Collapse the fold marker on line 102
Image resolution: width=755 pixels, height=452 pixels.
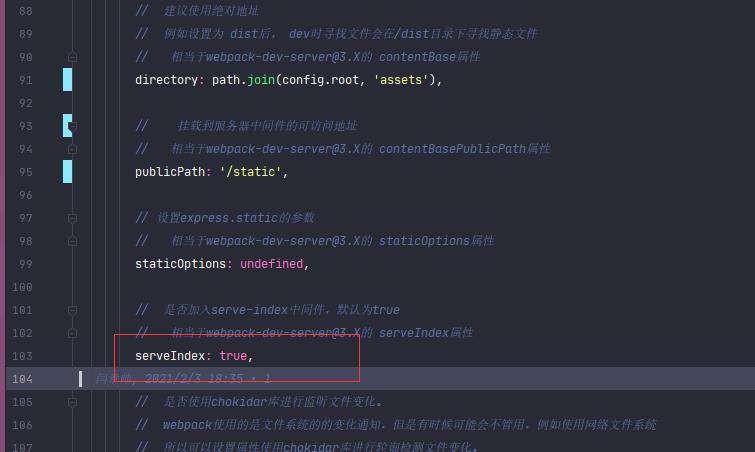pos(72,333)
